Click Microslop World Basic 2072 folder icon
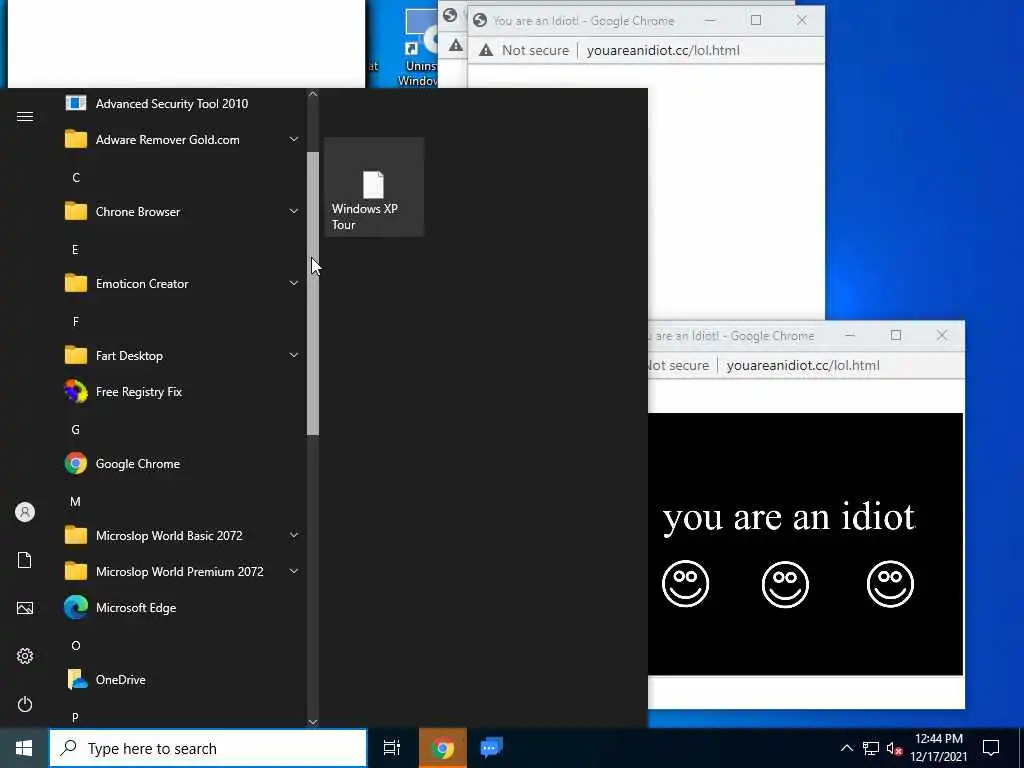 pyautogui.click(x=76, y=536)
